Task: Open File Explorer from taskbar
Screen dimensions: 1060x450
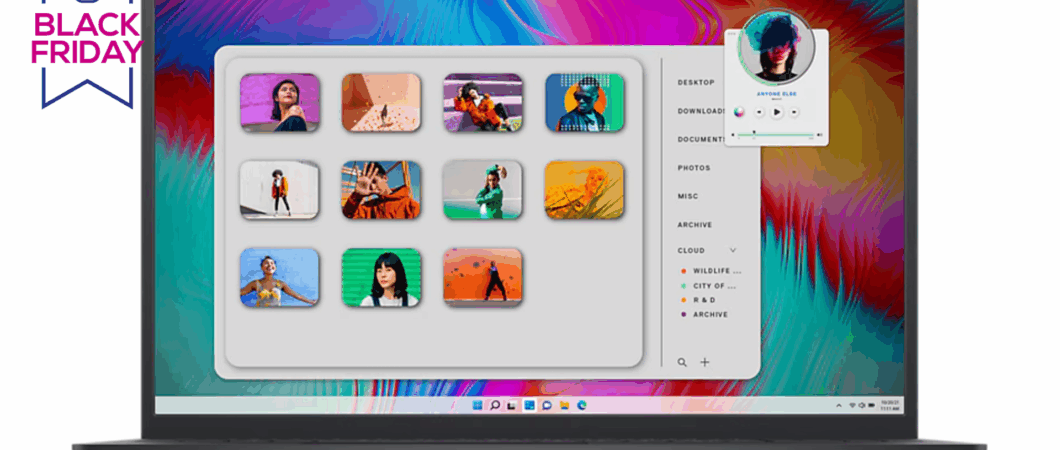Action: (564, 405)
